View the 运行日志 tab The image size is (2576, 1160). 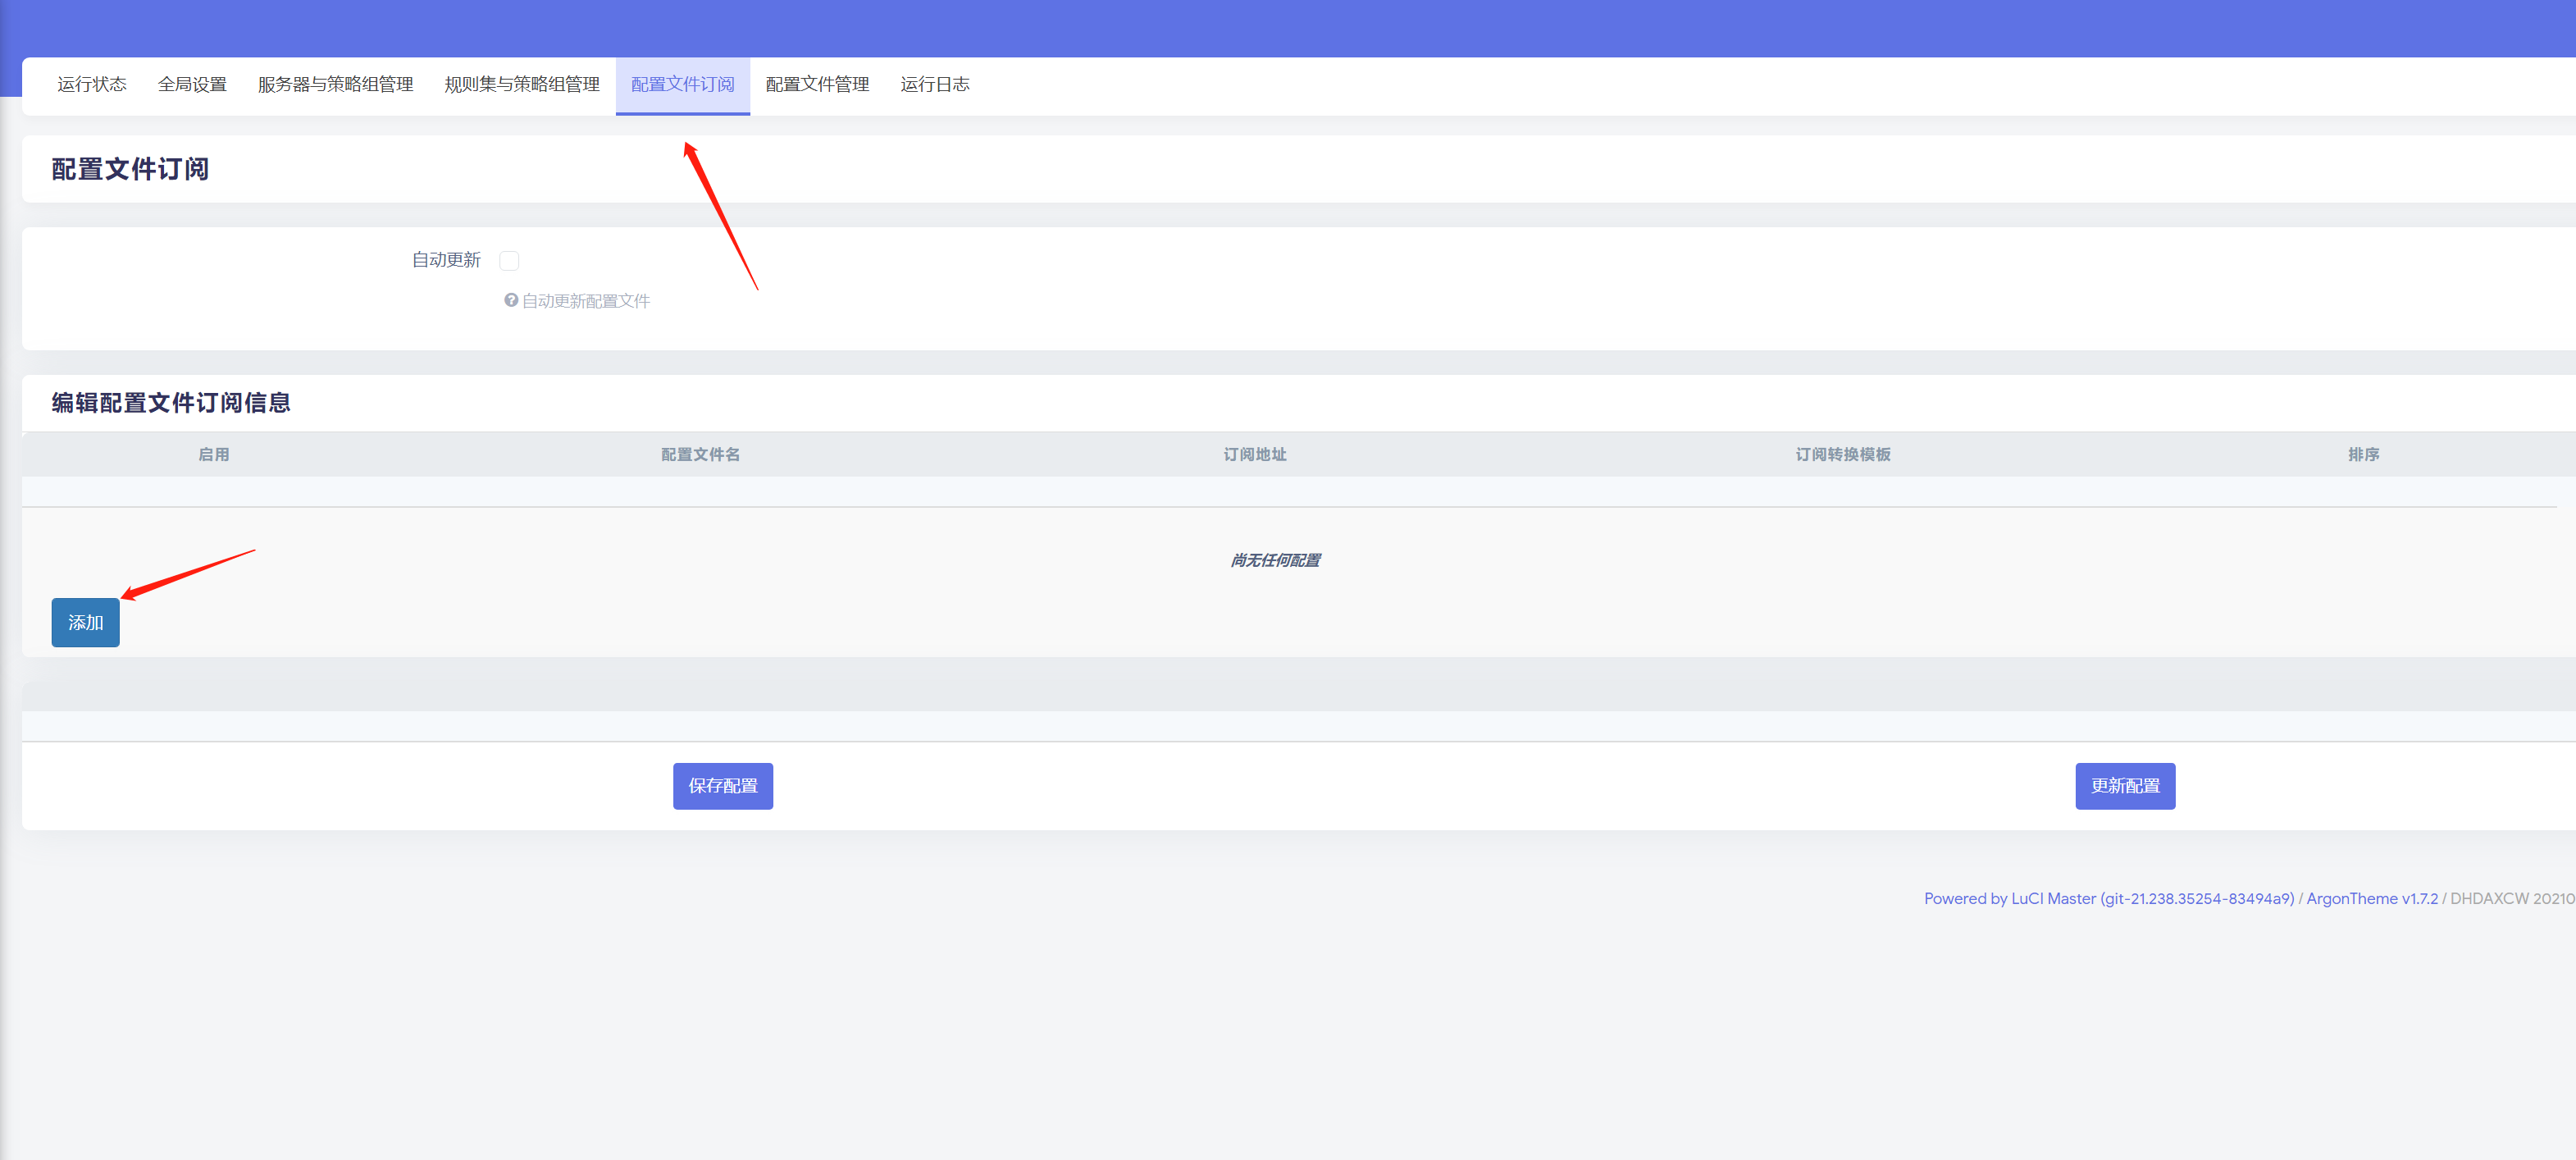pos(934,85)
